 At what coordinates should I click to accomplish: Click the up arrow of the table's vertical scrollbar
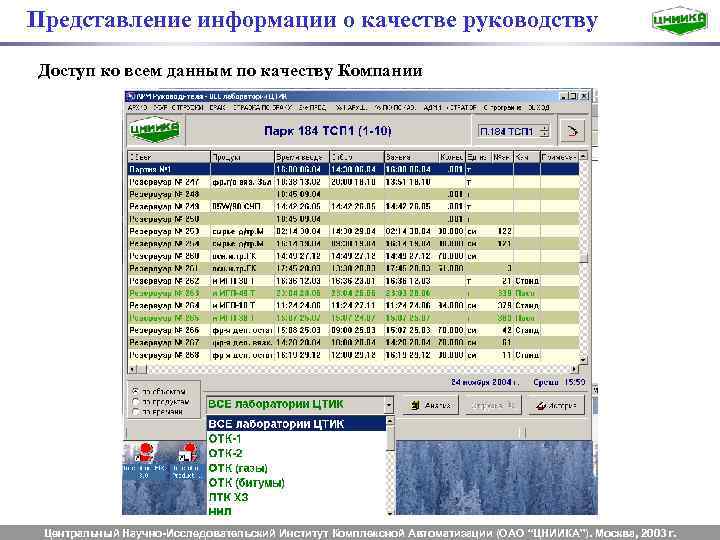coord(583,156)
